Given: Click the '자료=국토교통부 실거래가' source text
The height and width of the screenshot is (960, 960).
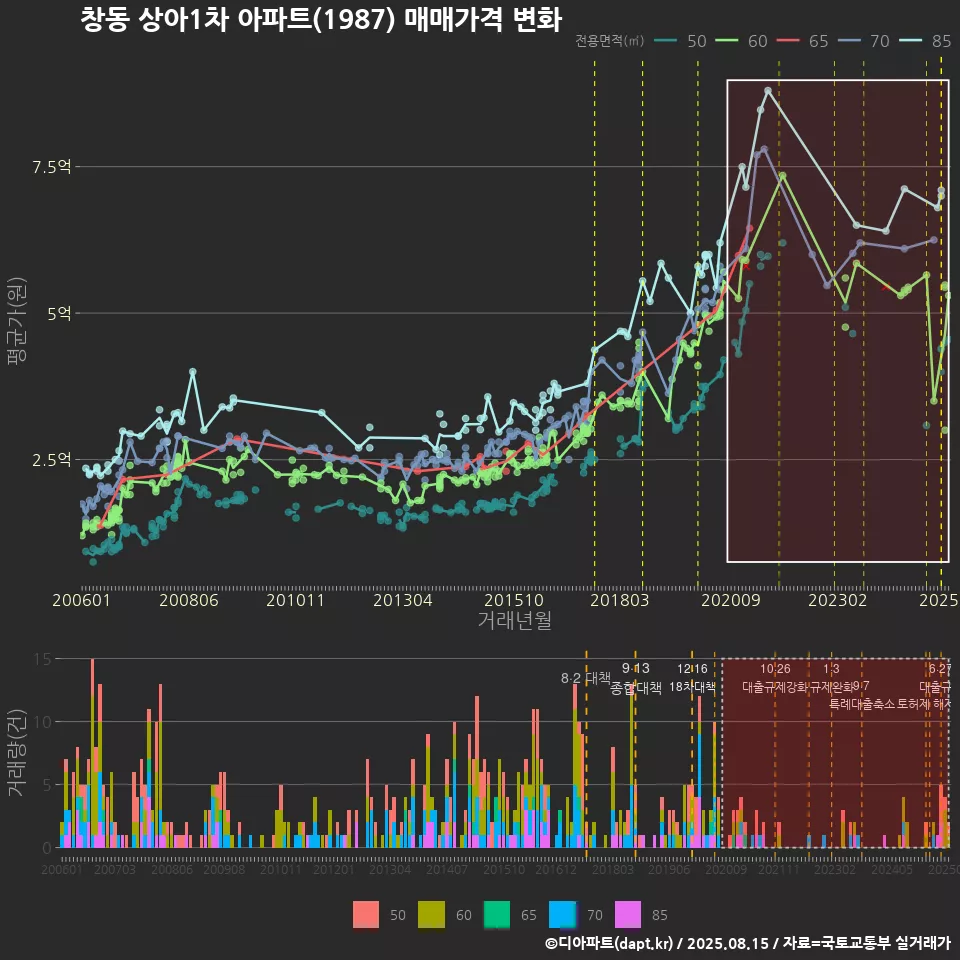Looking at the screenshot, I should pos(866,943).
